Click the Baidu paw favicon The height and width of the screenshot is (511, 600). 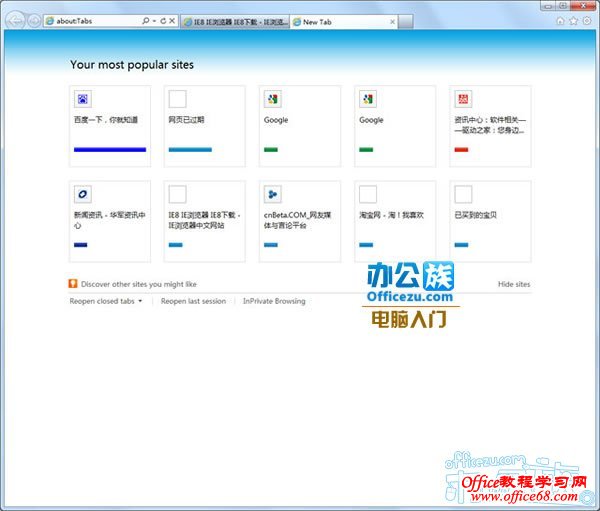point(83,99)
